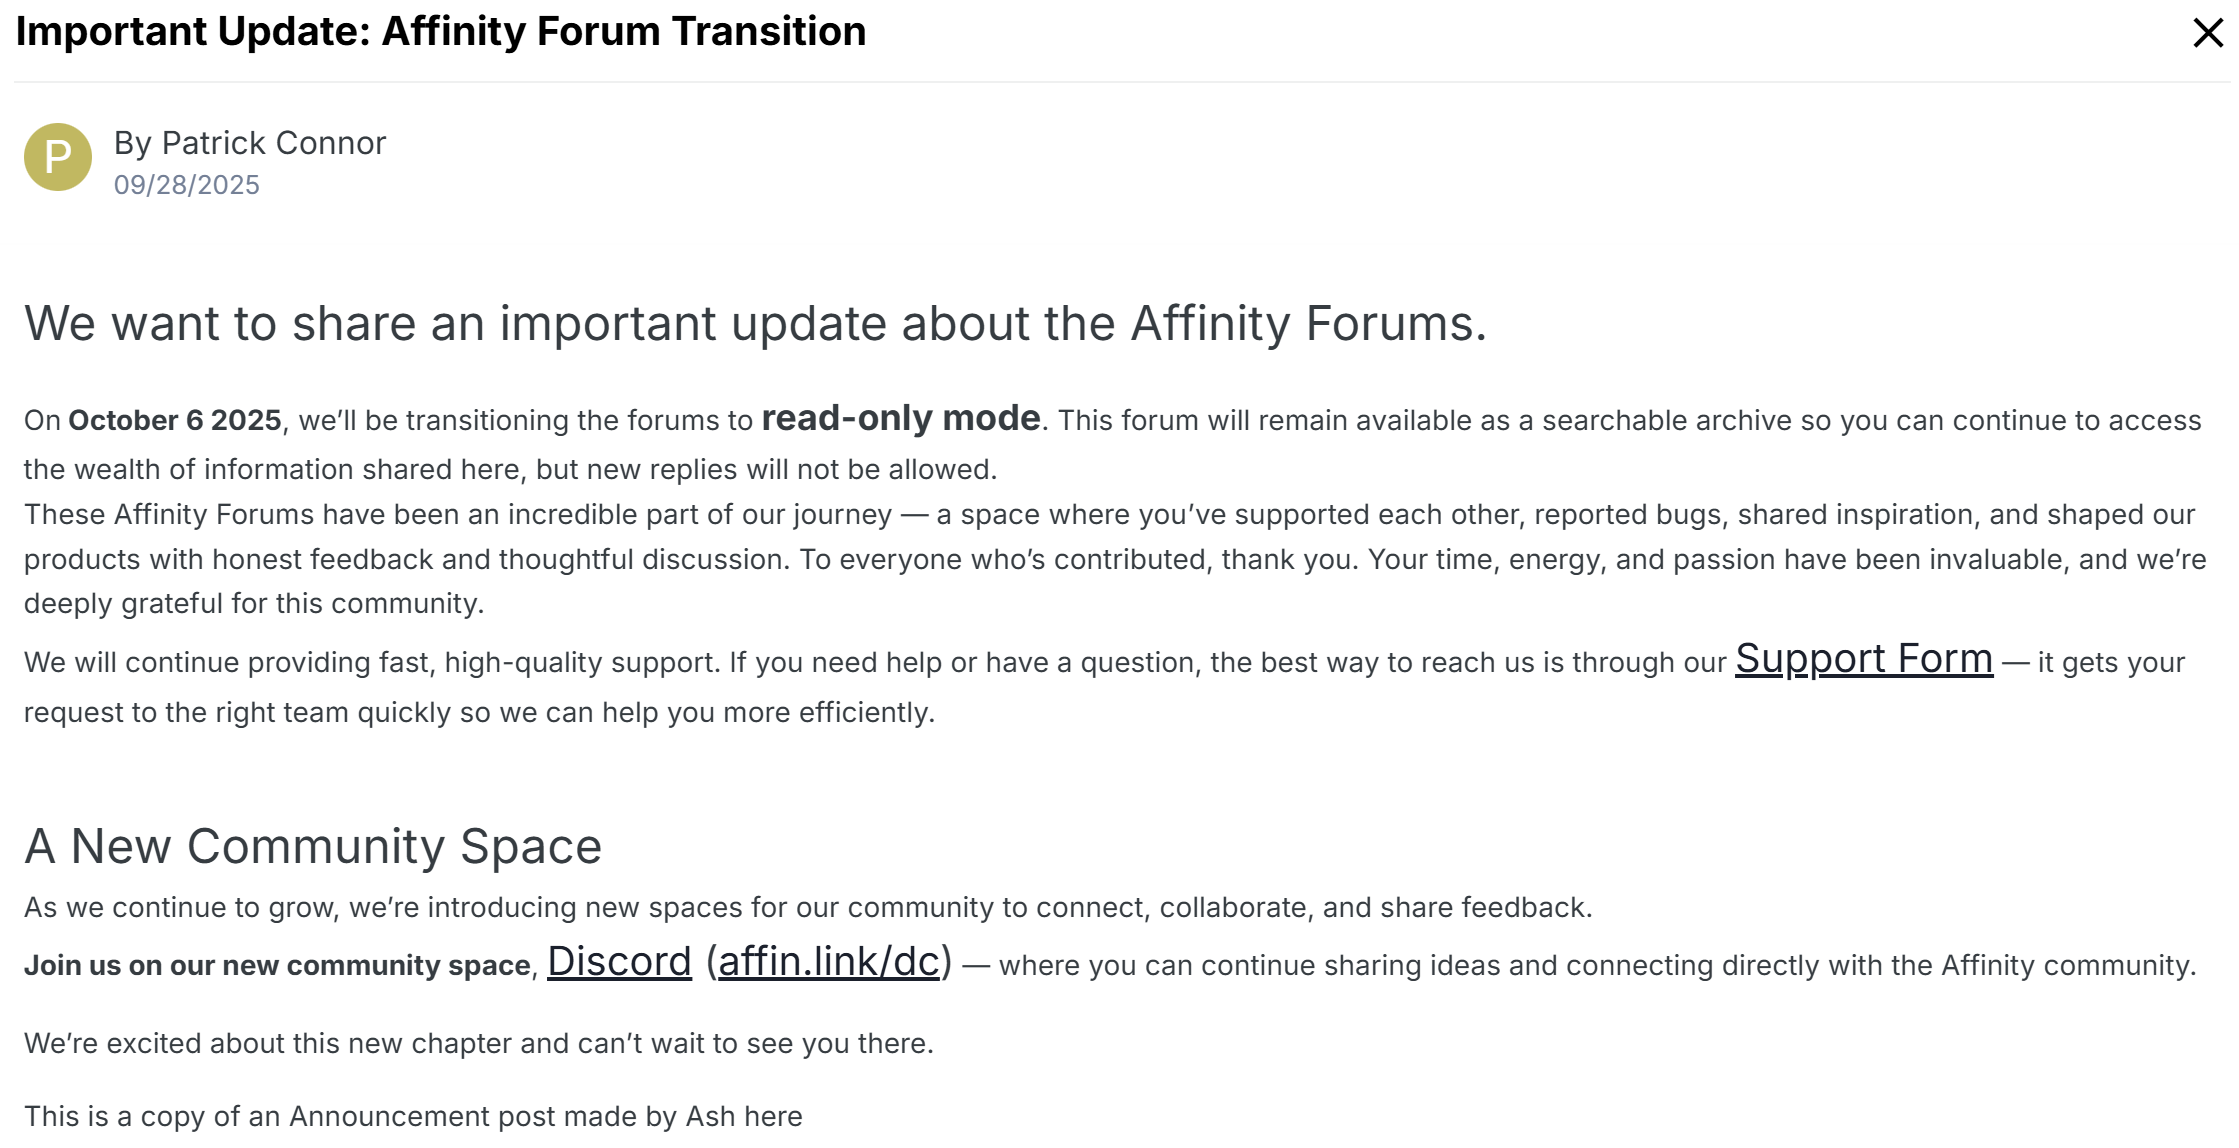Click the "A New Community Space" heading
This screenshot has width=2239, height=1148.
pyautogui.click(x=314, y=845)
